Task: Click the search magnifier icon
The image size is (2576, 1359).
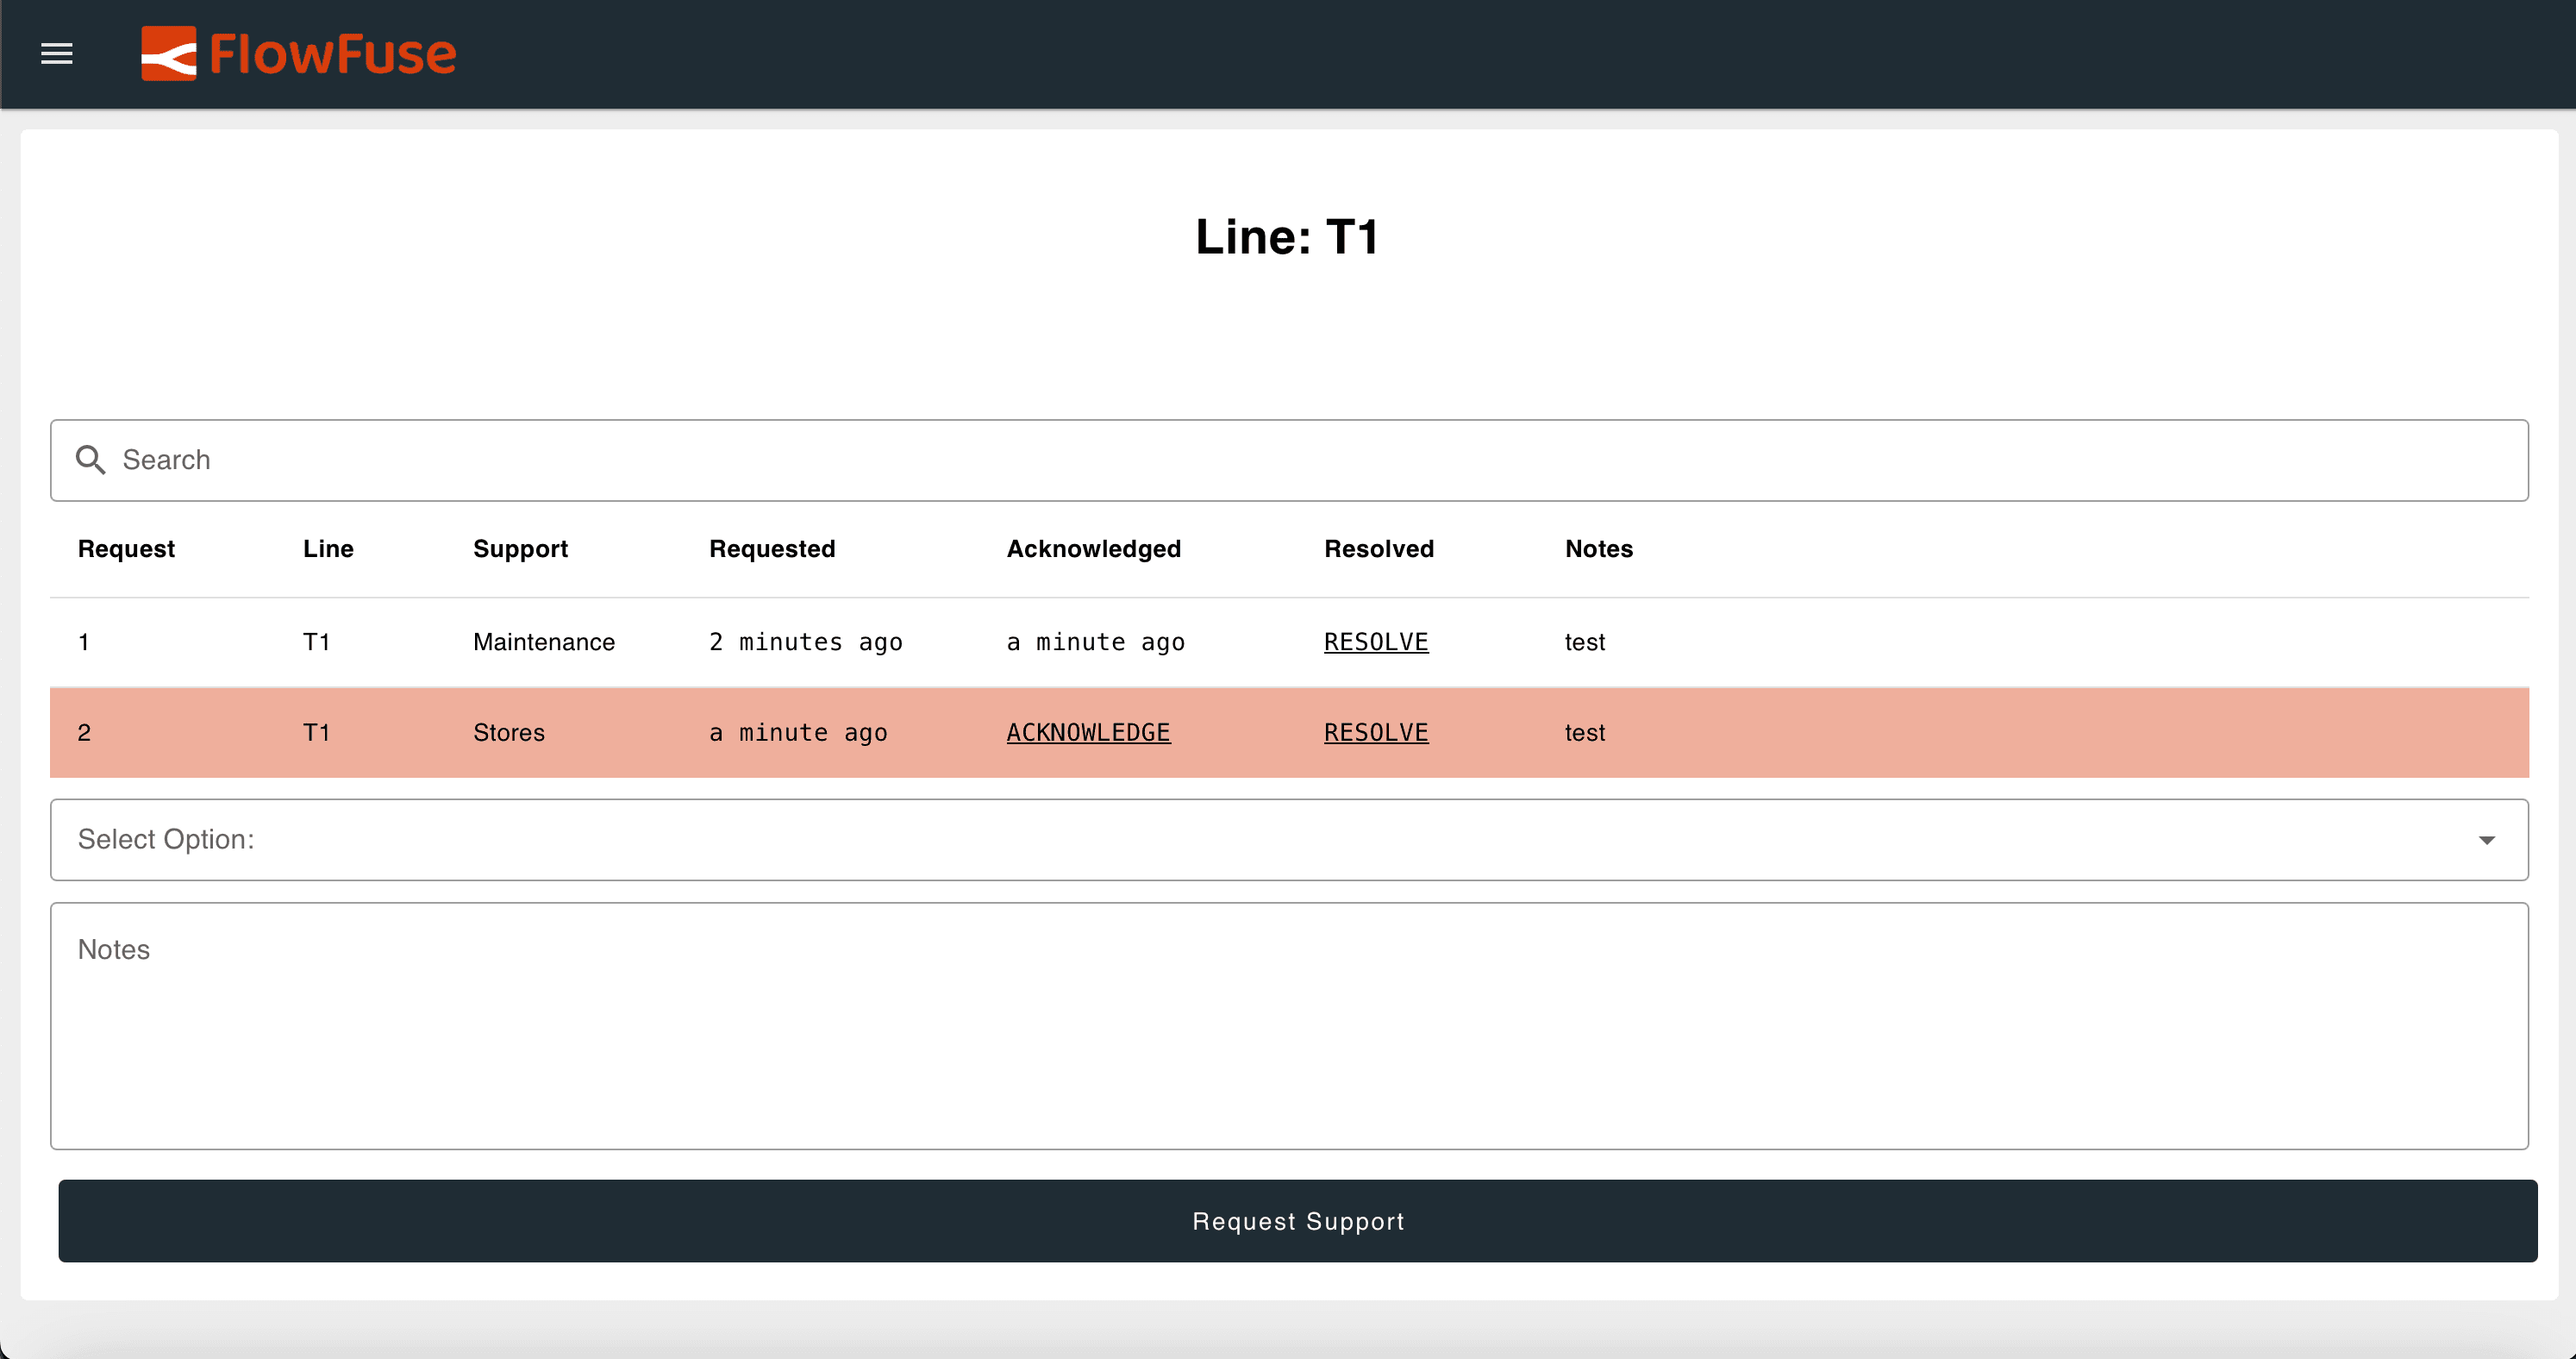Action: click(x=90, y=460)
